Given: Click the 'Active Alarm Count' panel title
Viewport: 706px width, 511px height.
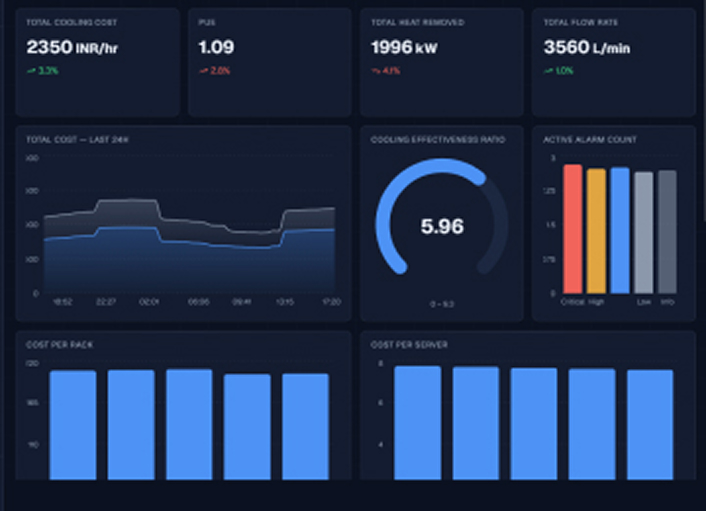Looking at the screenshot, I should [590, 140].
